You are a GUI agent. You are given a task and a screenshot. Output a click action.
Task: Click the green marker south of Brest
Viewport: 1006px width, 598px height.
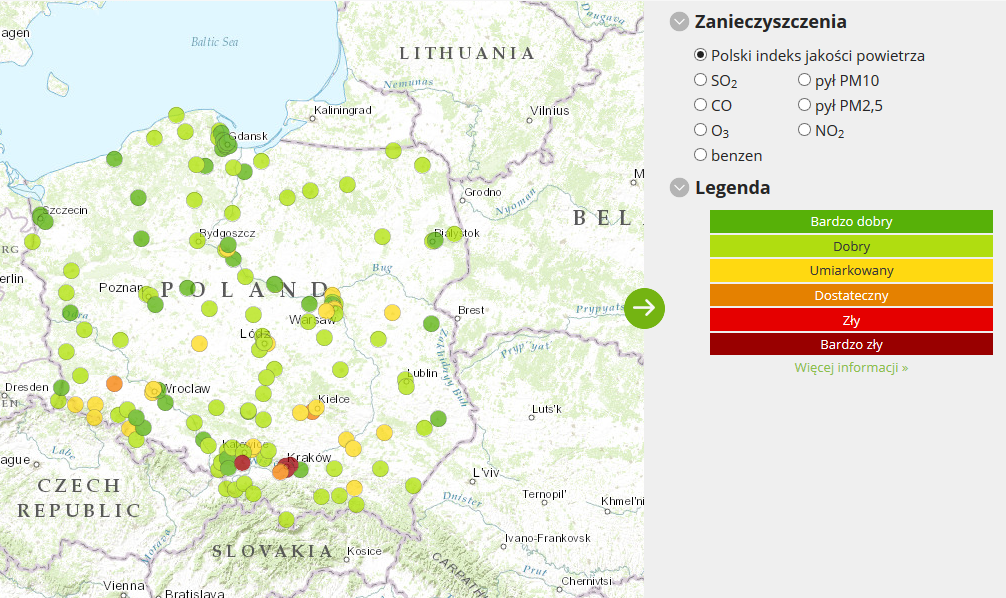coord(431,323)
